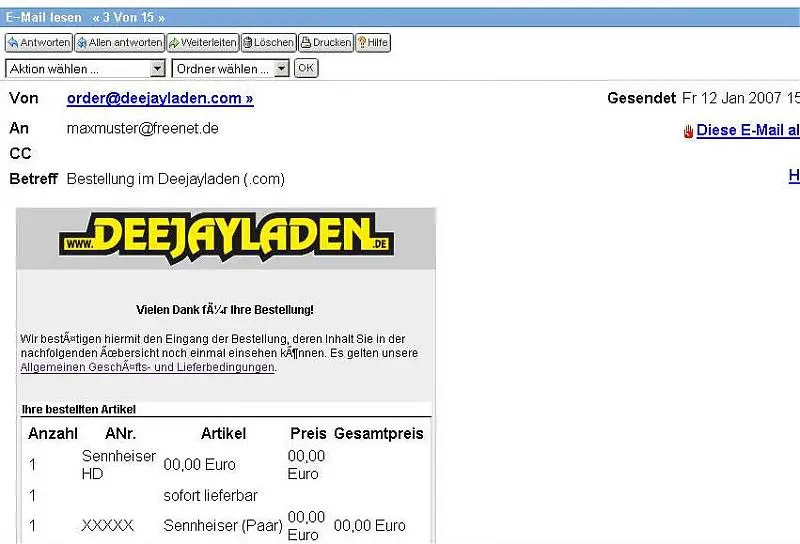Screen dimensions: 800x544
Task: Click the truncated 'H' link on the right
Action: pos(794,176)
